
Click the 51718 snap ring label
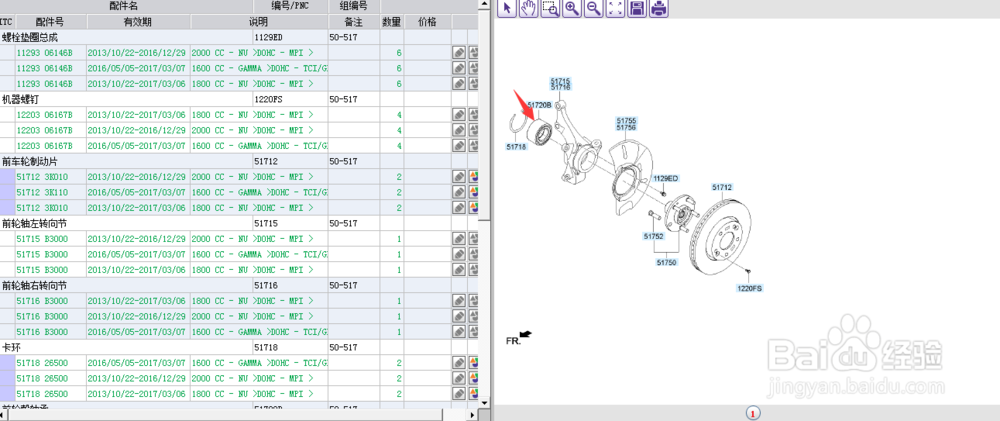point(517,147)
